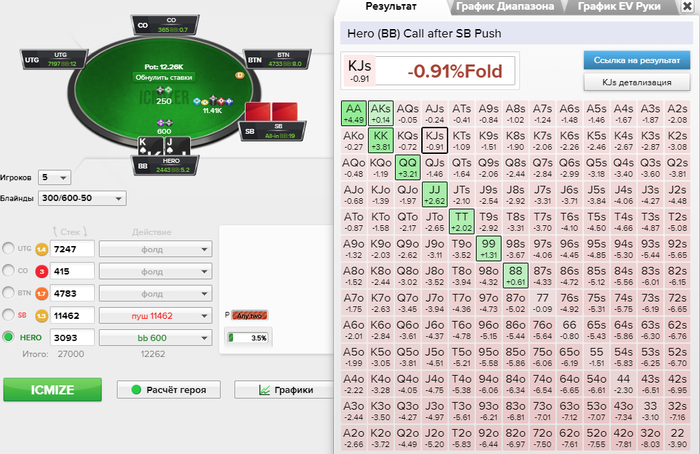Open the Блайнды 300/600-50 dropdown
This screenshot has height=454, width=700.
click(82, 198)
